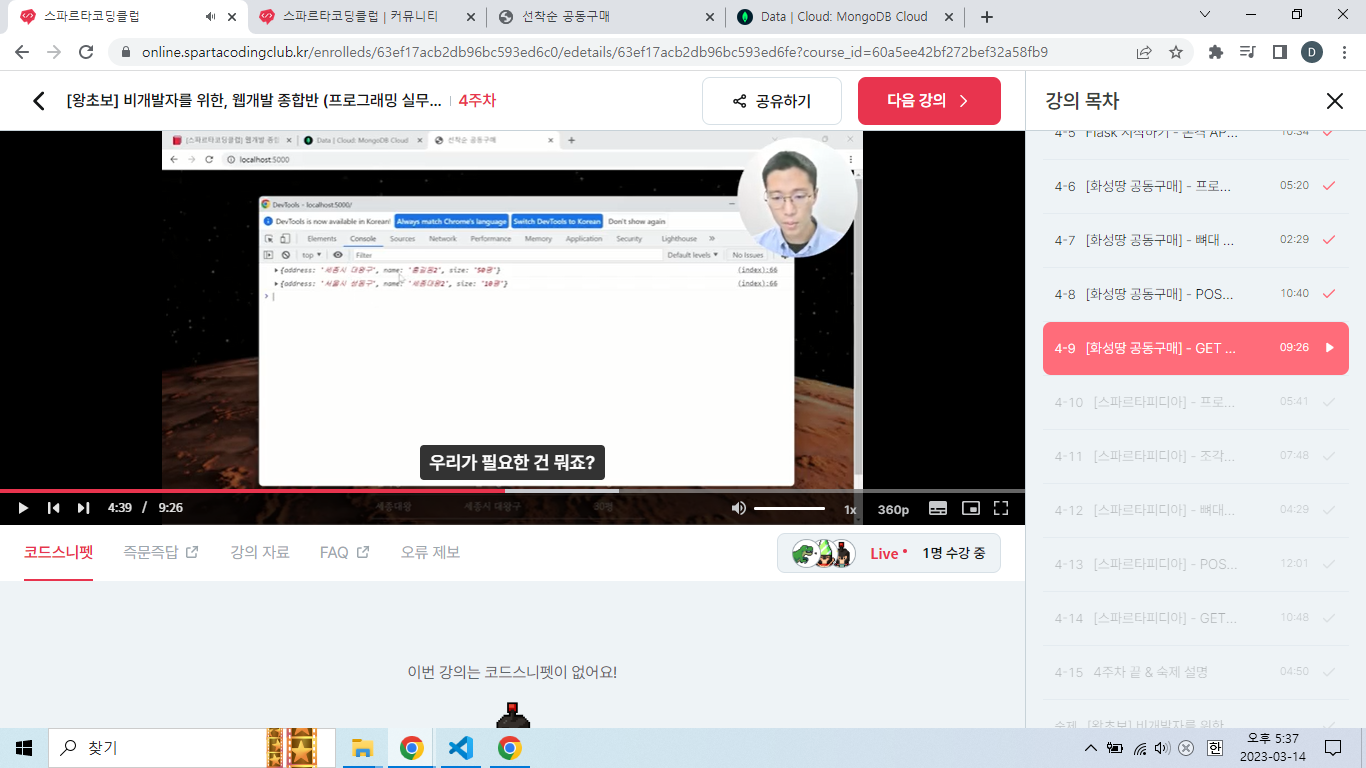The height and width of the screenshot is (768, 1366).
Task: Open the Chrome three-dot menu
Action: coord(1343,52)
